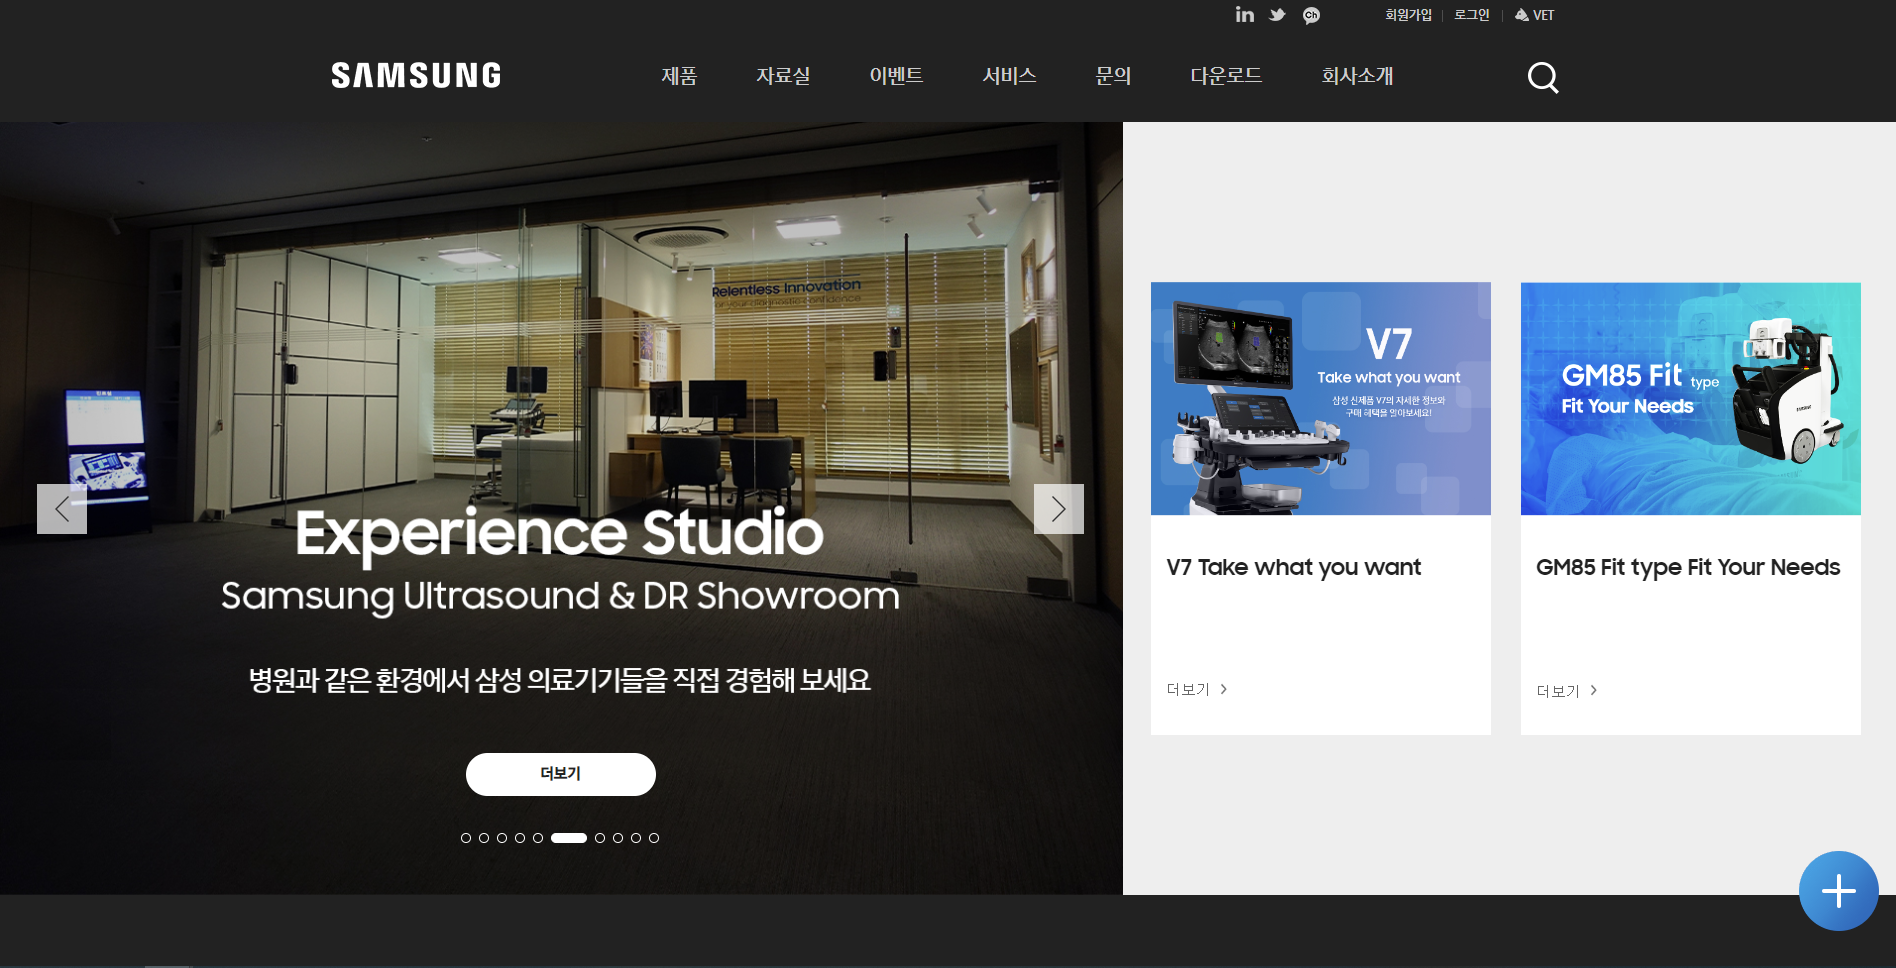Click the 'V7 Take what you want' title
The image size is (1896, 968).
click(1293, 568)
